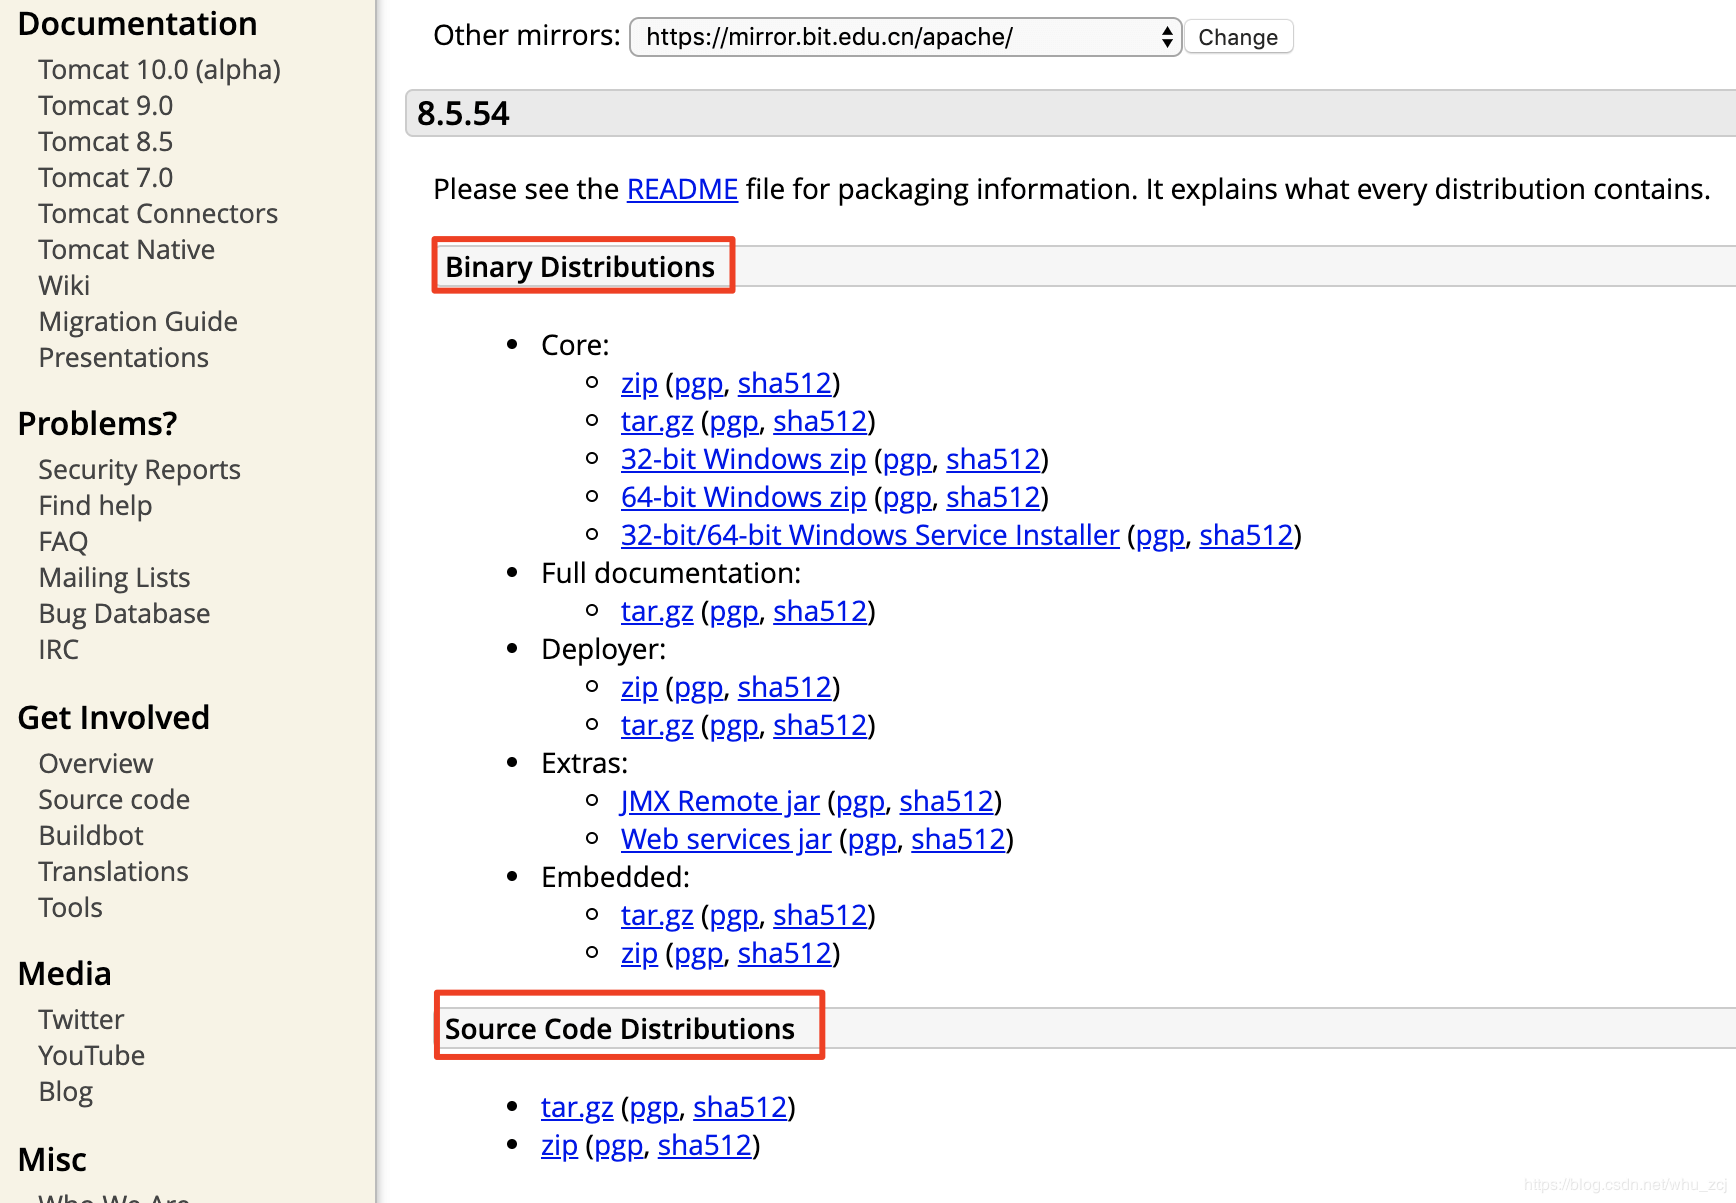
Task: Download the Core zip distribution
Action: tap(639, 383)
